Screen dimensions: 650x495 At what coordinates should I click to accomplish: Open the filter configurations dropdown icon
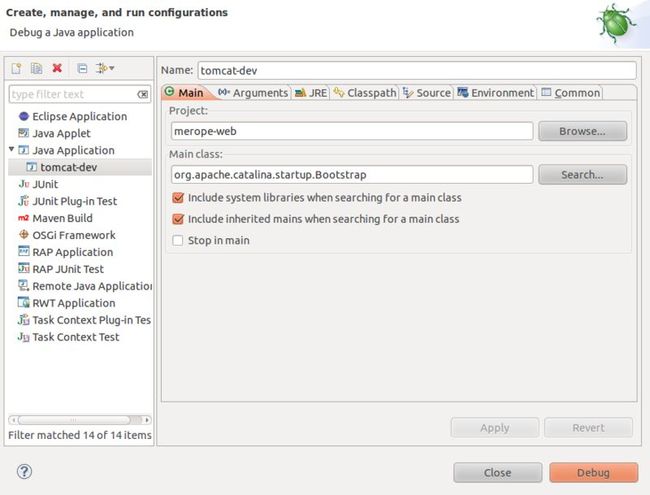coord(105,68)
